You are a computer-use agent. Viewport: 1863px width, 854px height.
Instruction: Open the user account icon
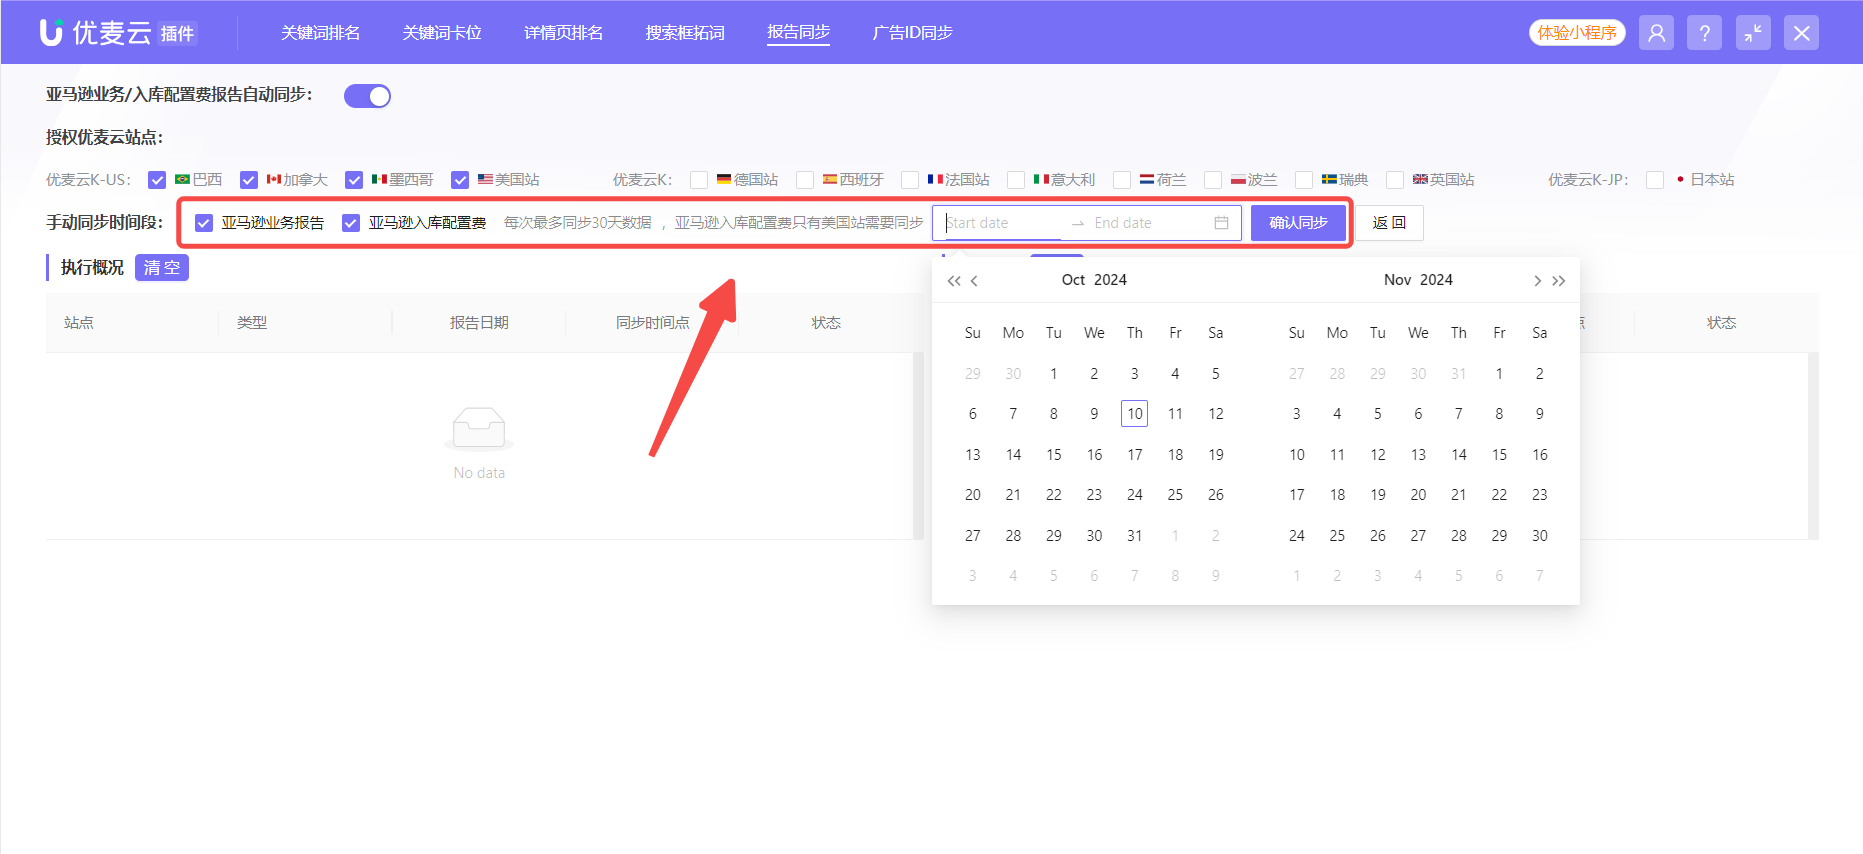(x=1656, y=33)
